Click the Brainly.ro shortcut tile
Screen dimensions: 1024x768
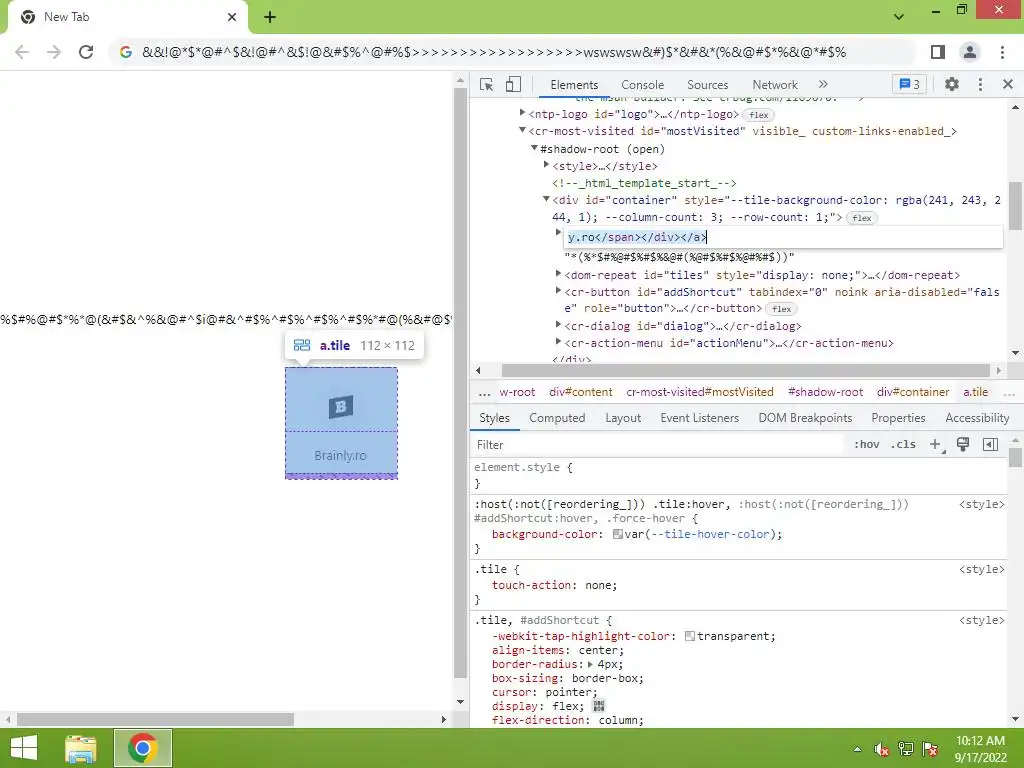point(341,423)
